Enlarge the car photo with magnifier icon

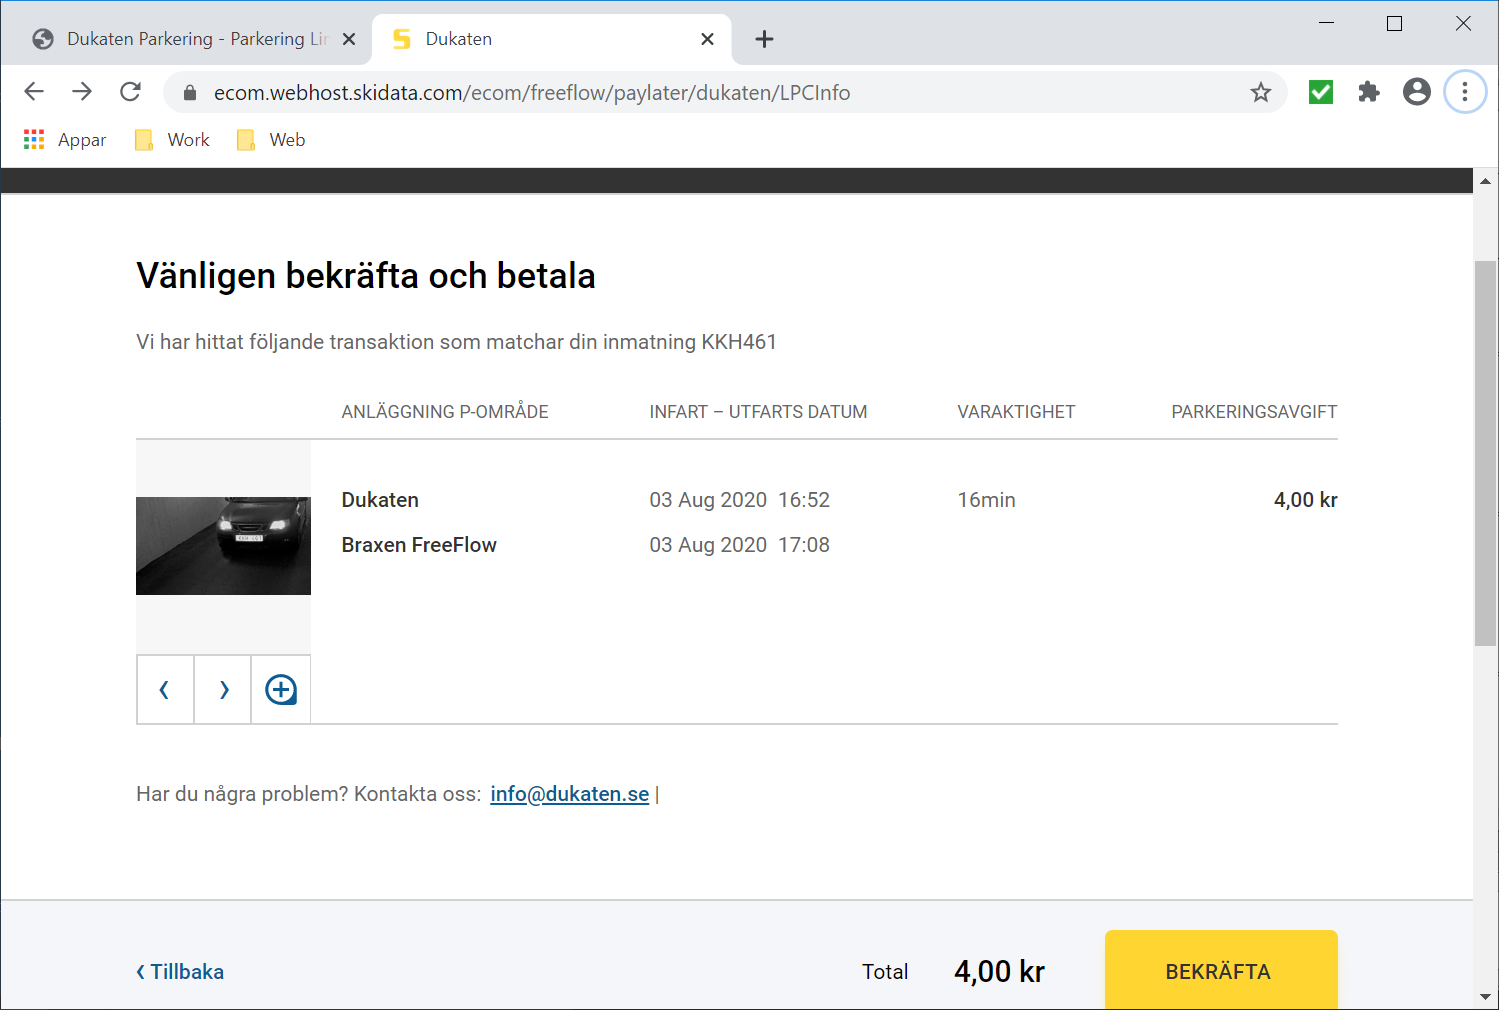[281, 689]
